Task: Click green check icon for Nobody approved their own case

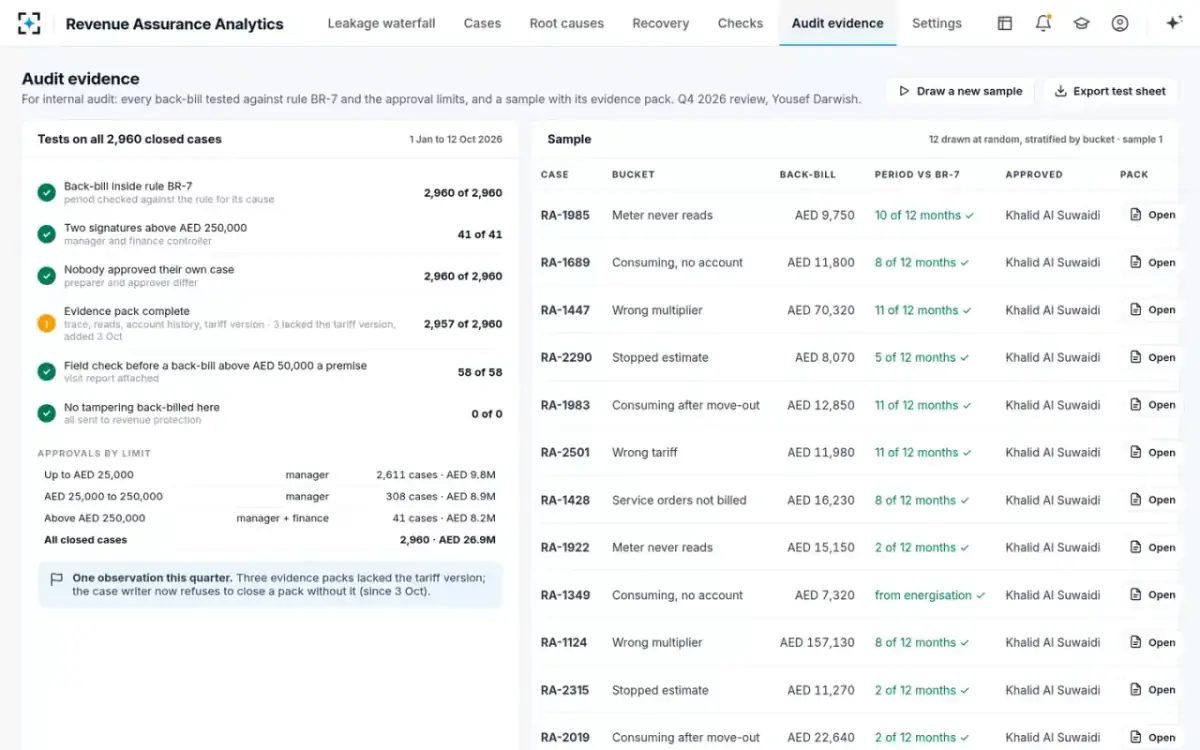Action: pyautogui.click(x=46, y=276)
